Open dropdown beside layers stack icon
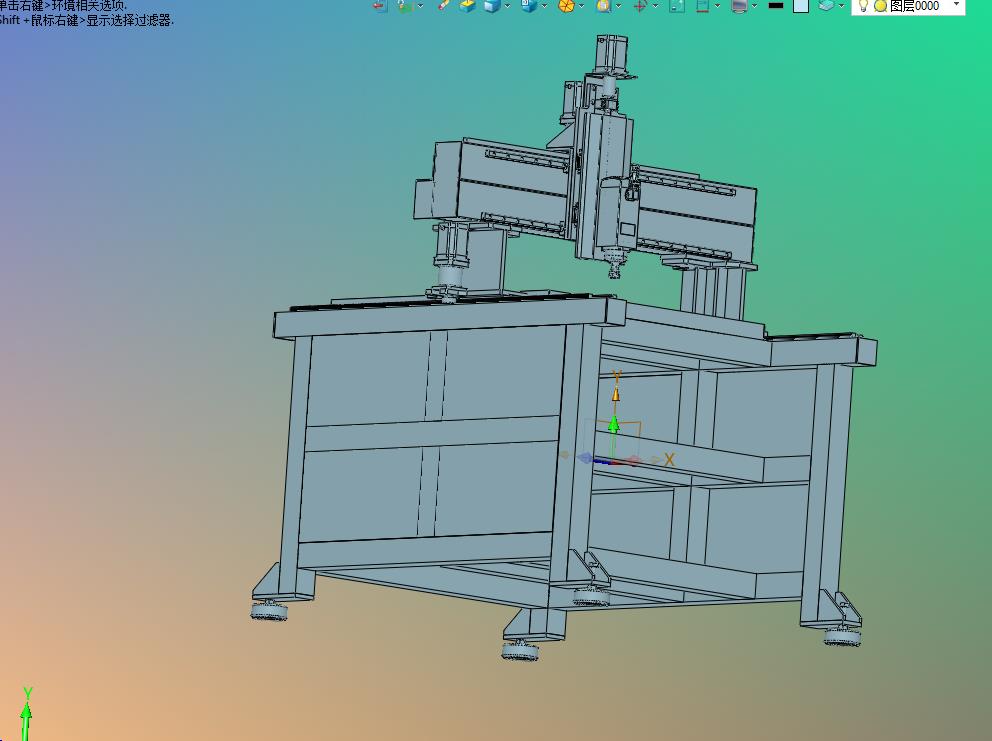This screenshot has width=992, height=741. coord(841,6)
